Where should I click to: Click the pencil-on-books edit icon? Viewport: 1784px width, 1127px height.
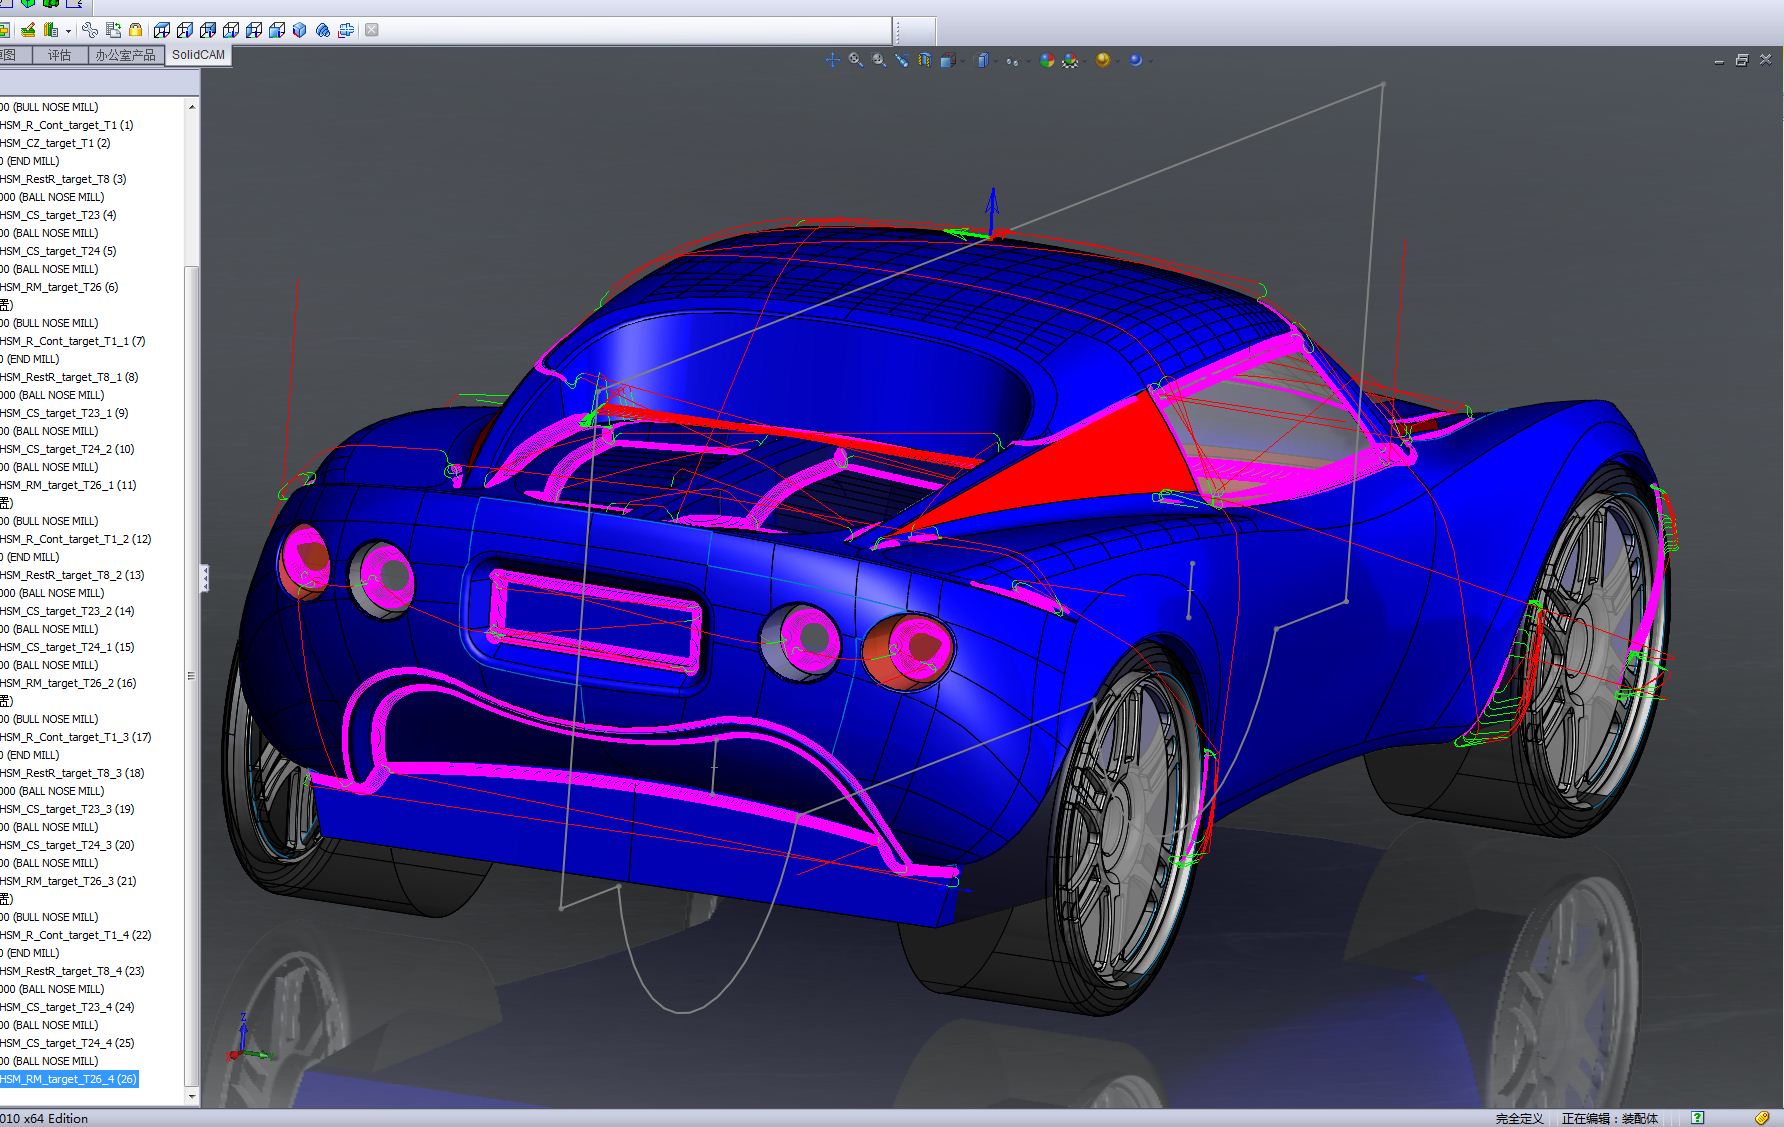[28, 30]
